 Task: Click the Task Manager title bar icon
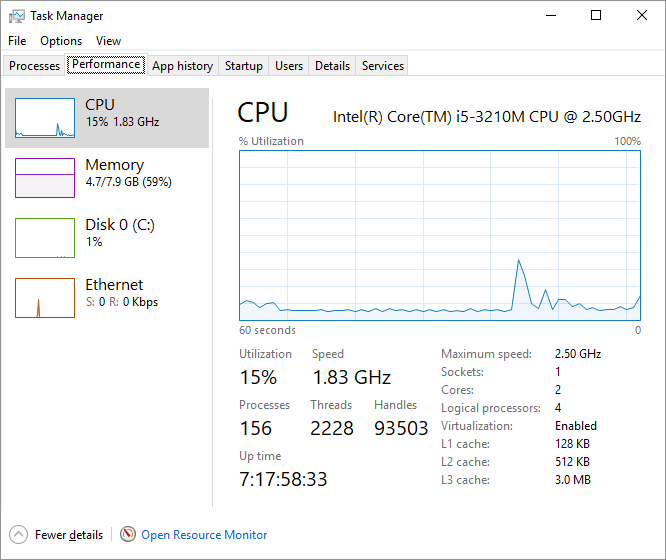pyautogui.click(x=17, y=16)
